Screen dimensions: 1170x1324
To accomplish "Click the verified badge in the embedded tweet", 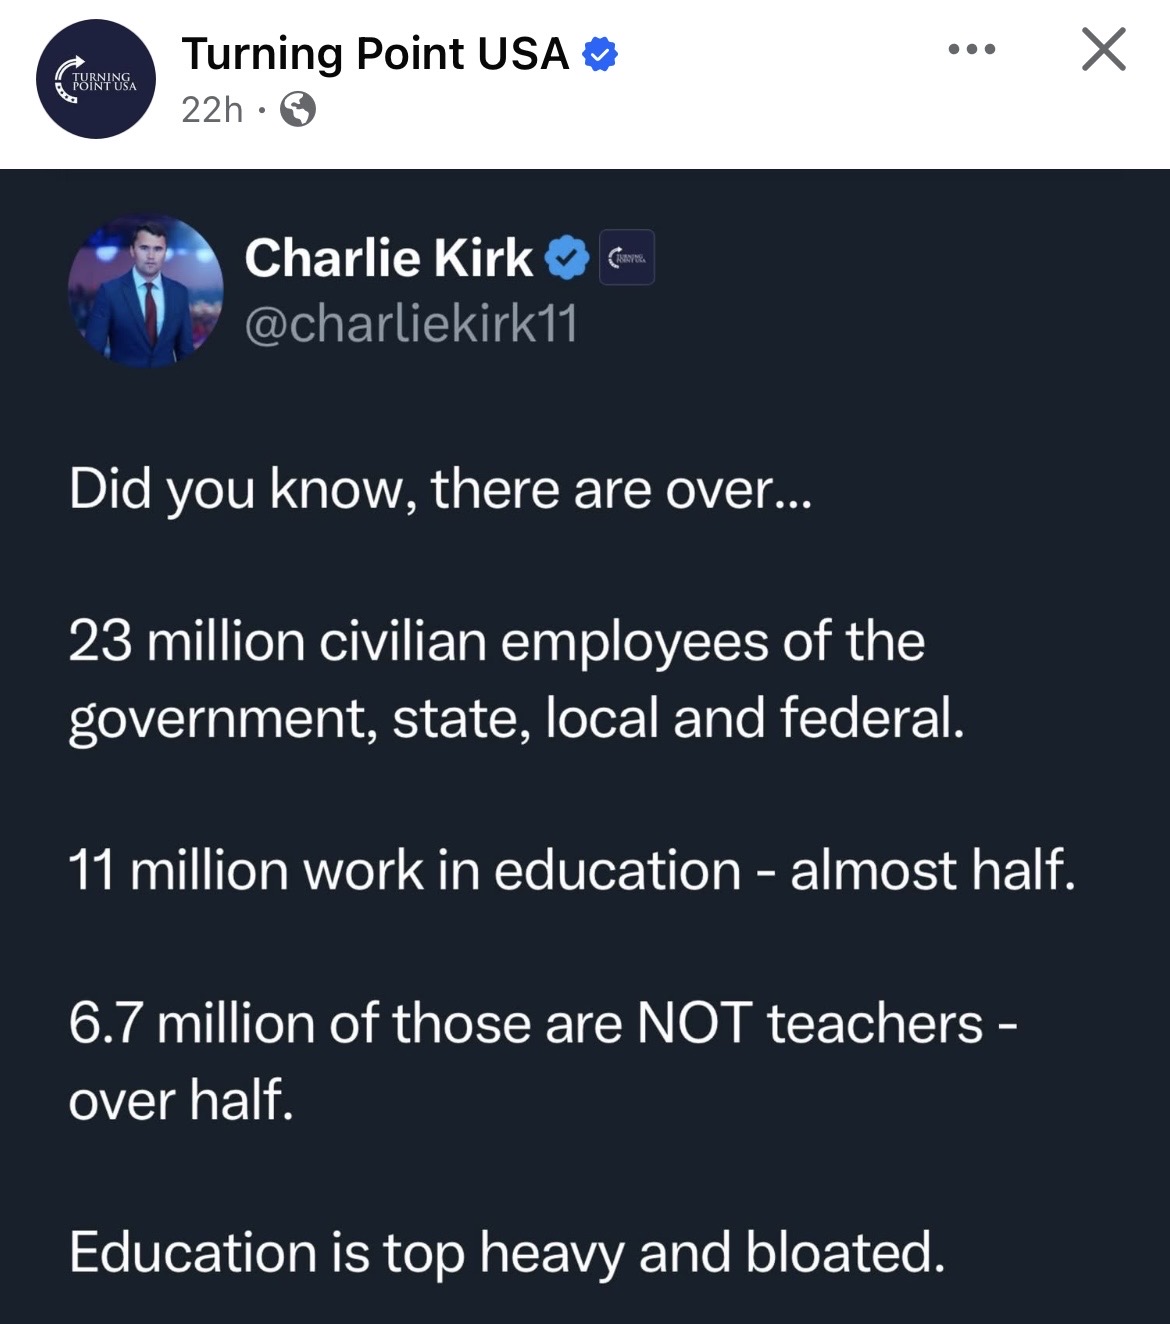I will click(x=566, y=259).
